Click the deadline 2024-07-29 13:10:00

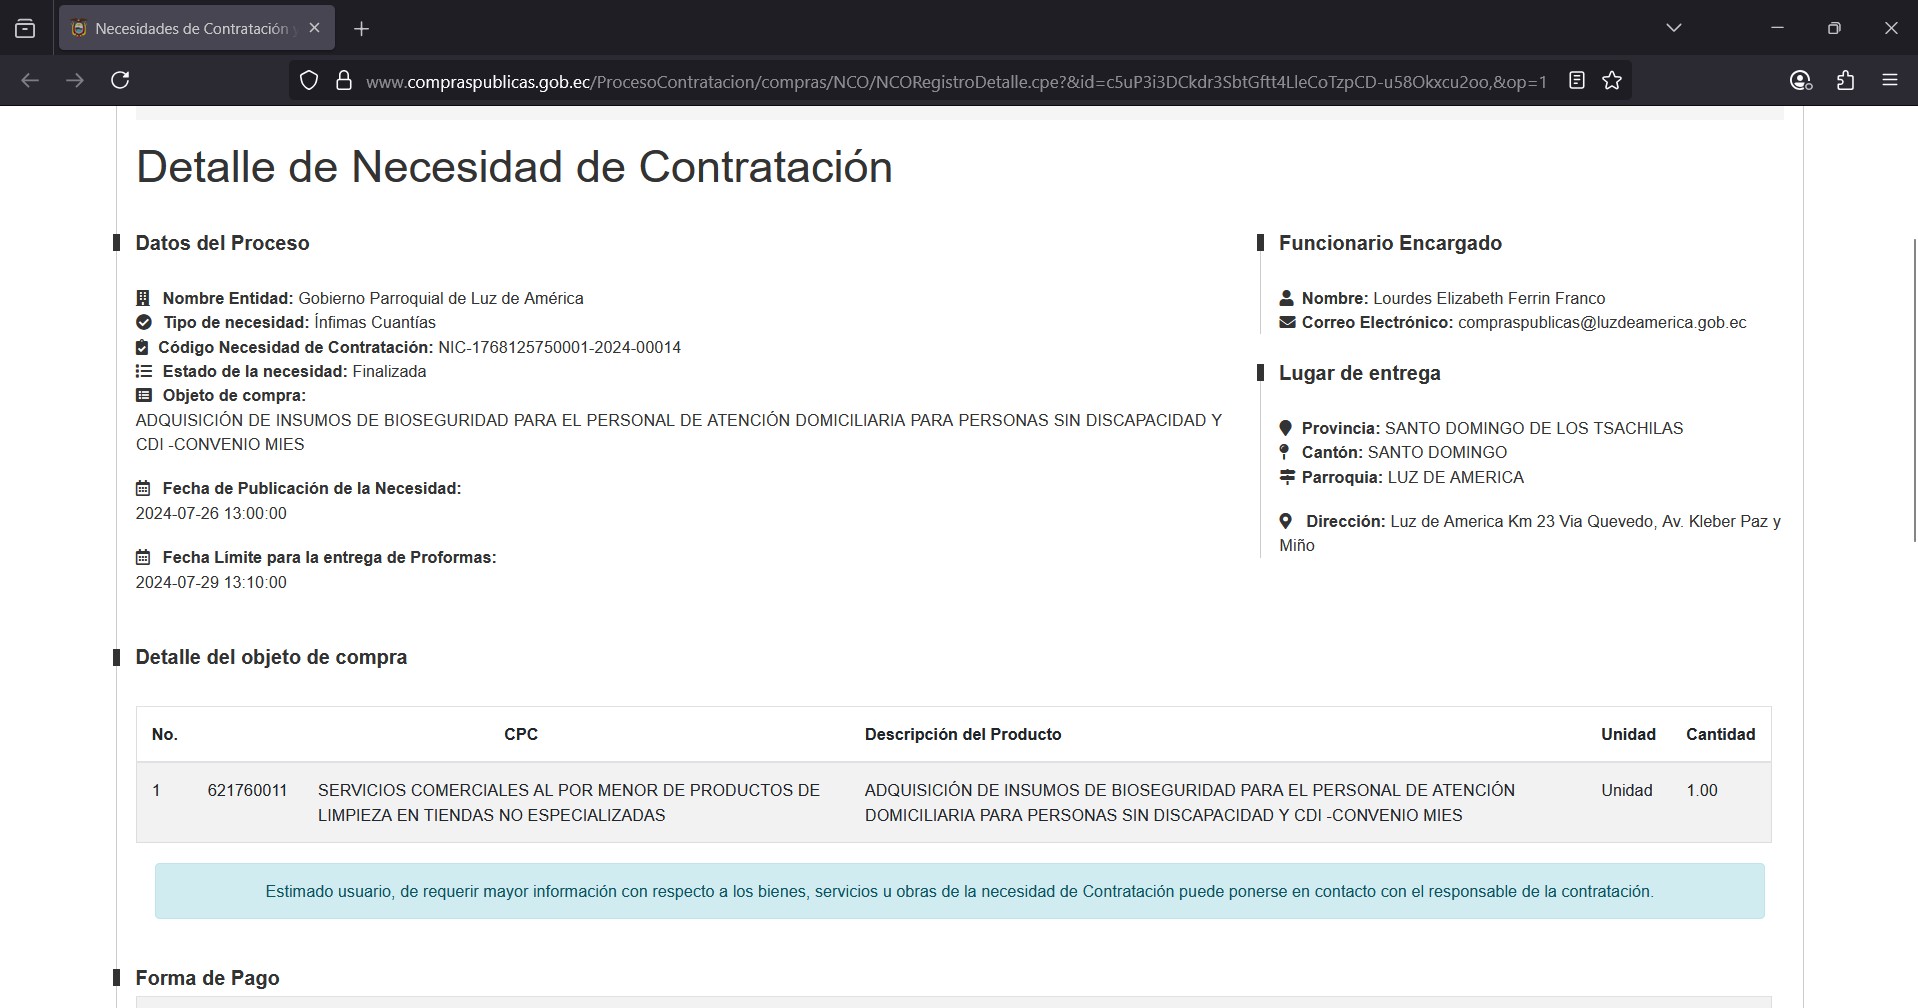(211, 582)
